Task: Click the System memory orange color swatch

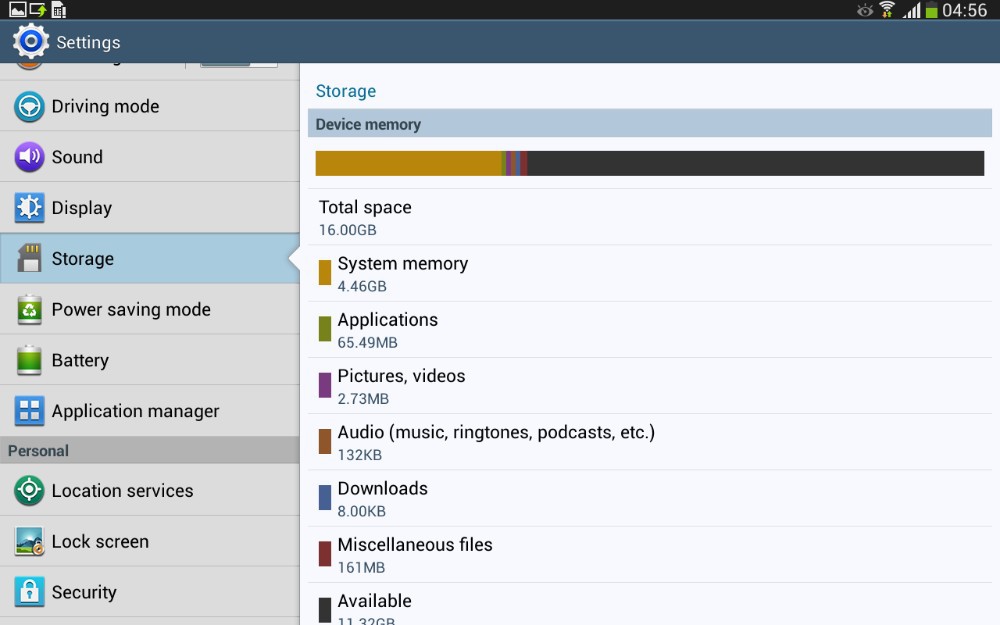Action: pos(325,273)
